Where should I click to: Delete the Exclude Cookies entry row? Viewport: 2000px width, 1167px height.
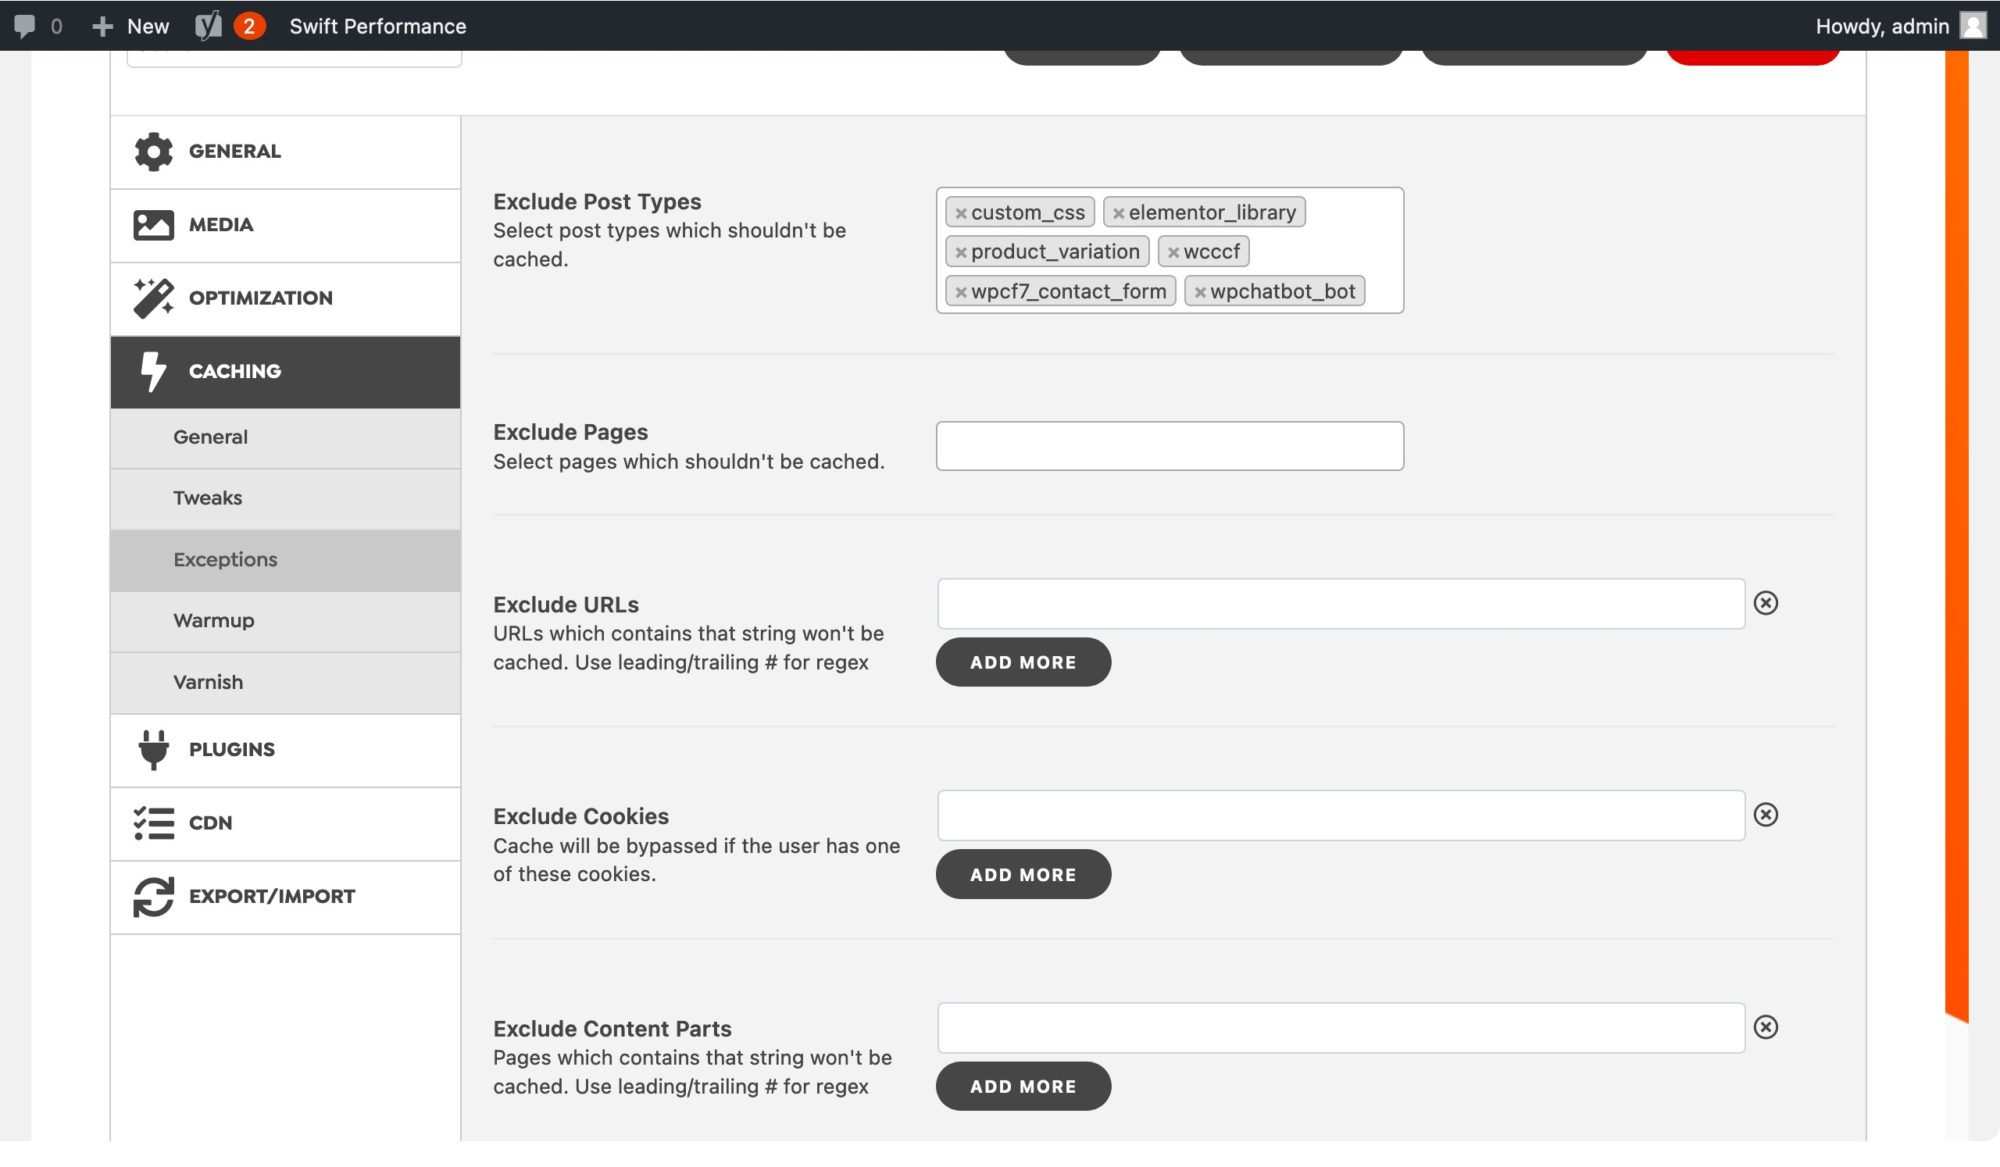pos(1766,815)
